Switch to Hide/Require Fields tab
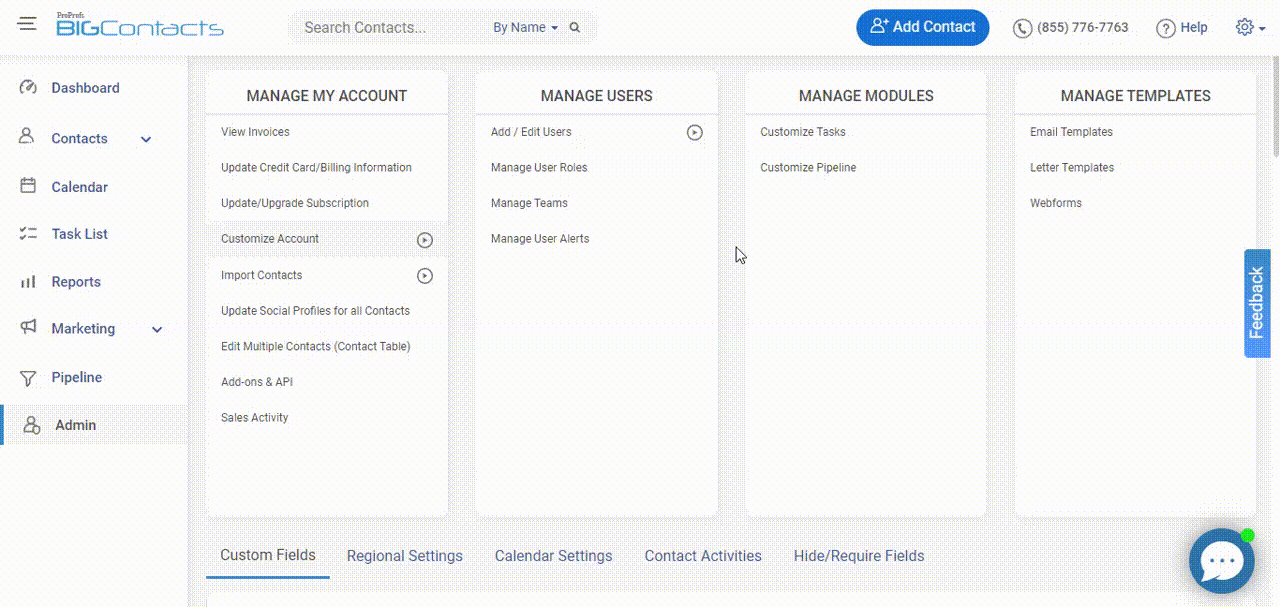Screen dimensions: 1280x607 click(x=859, y=556)
